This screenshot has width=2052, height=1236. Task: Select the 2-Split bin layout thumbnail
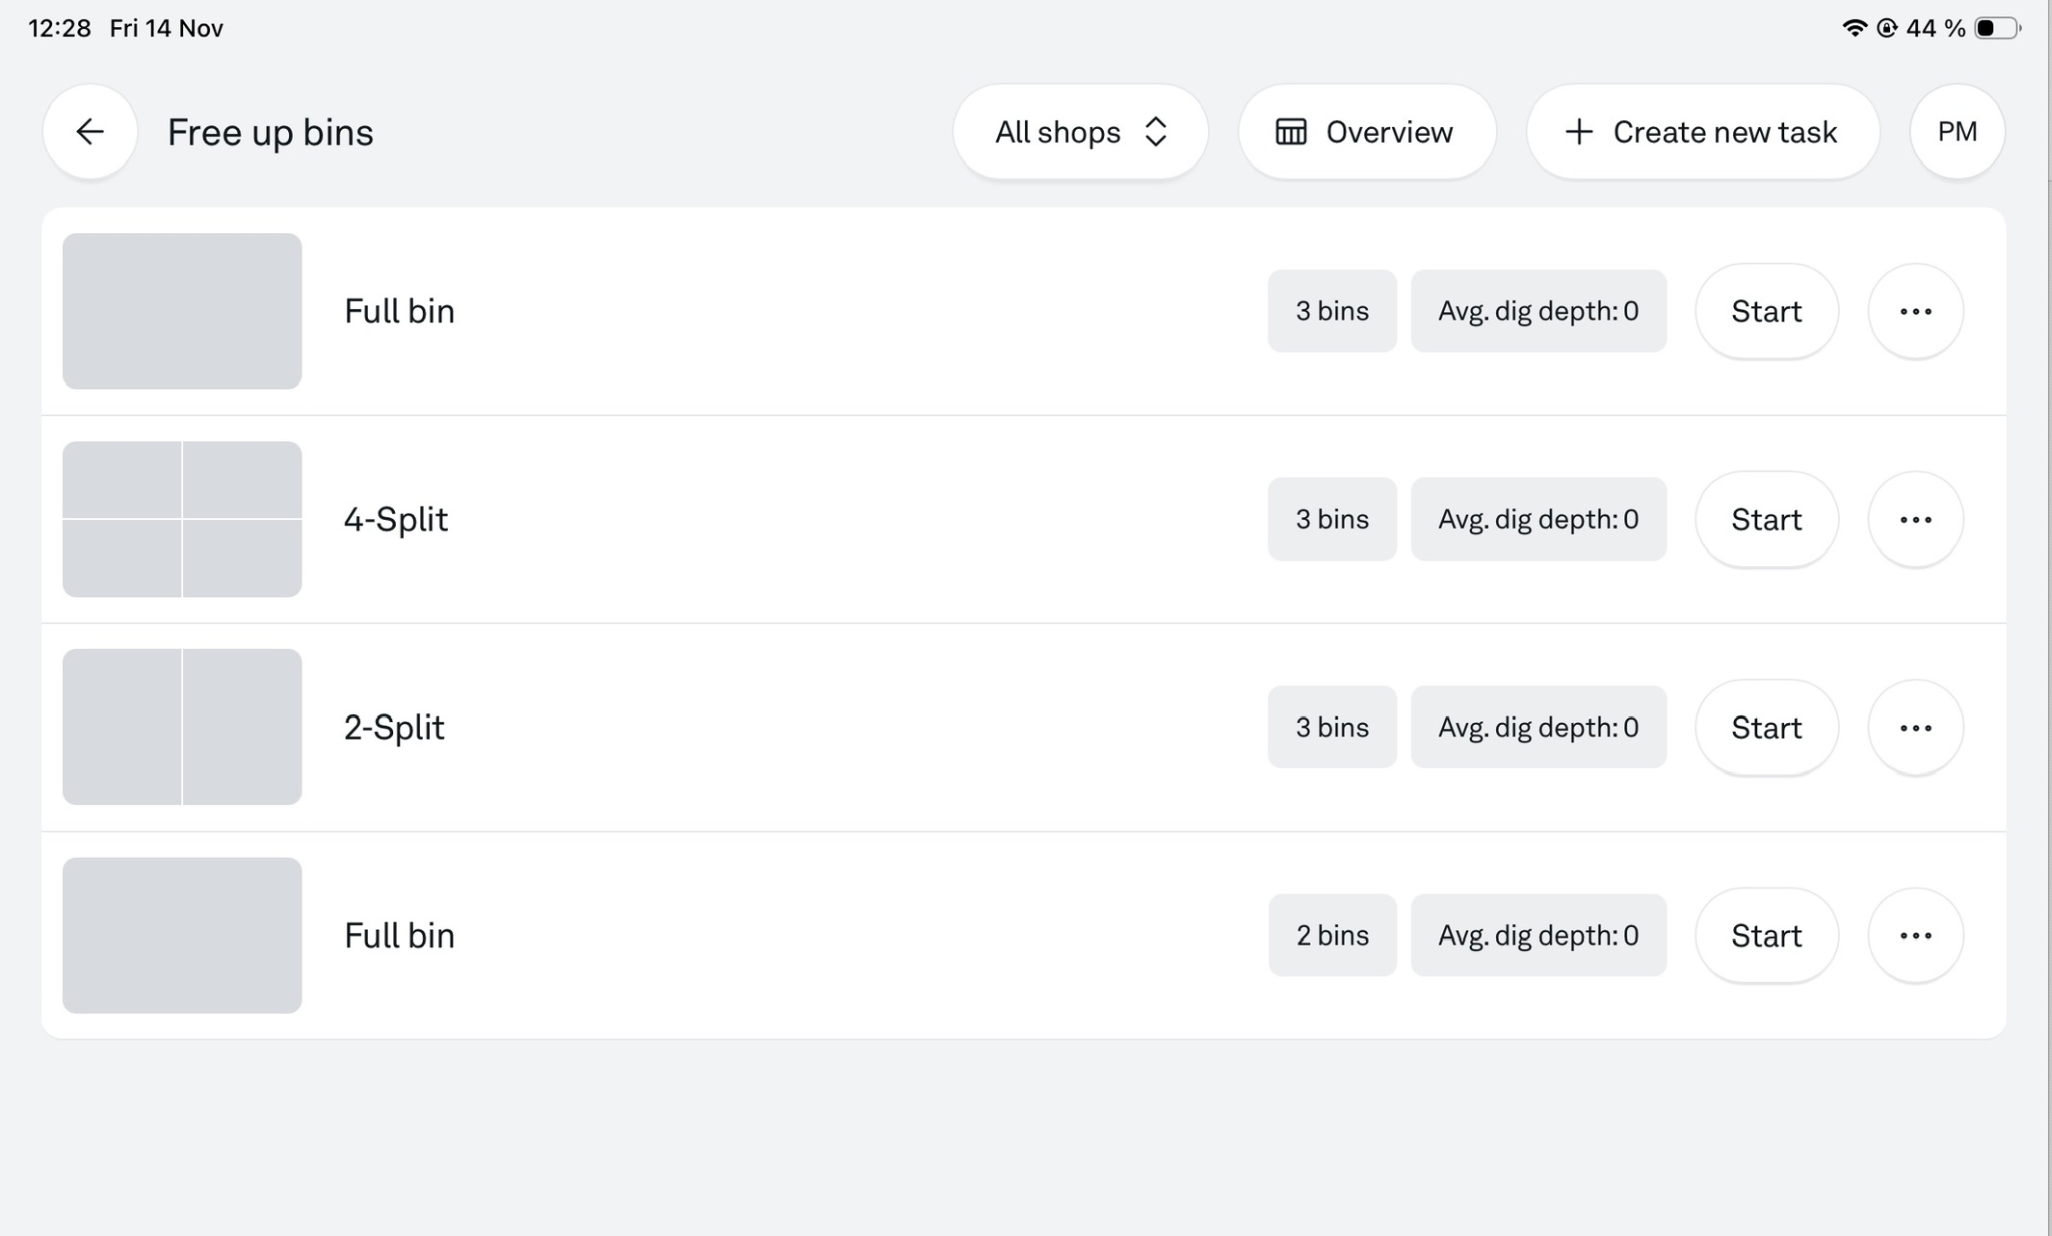coord(182,727)
